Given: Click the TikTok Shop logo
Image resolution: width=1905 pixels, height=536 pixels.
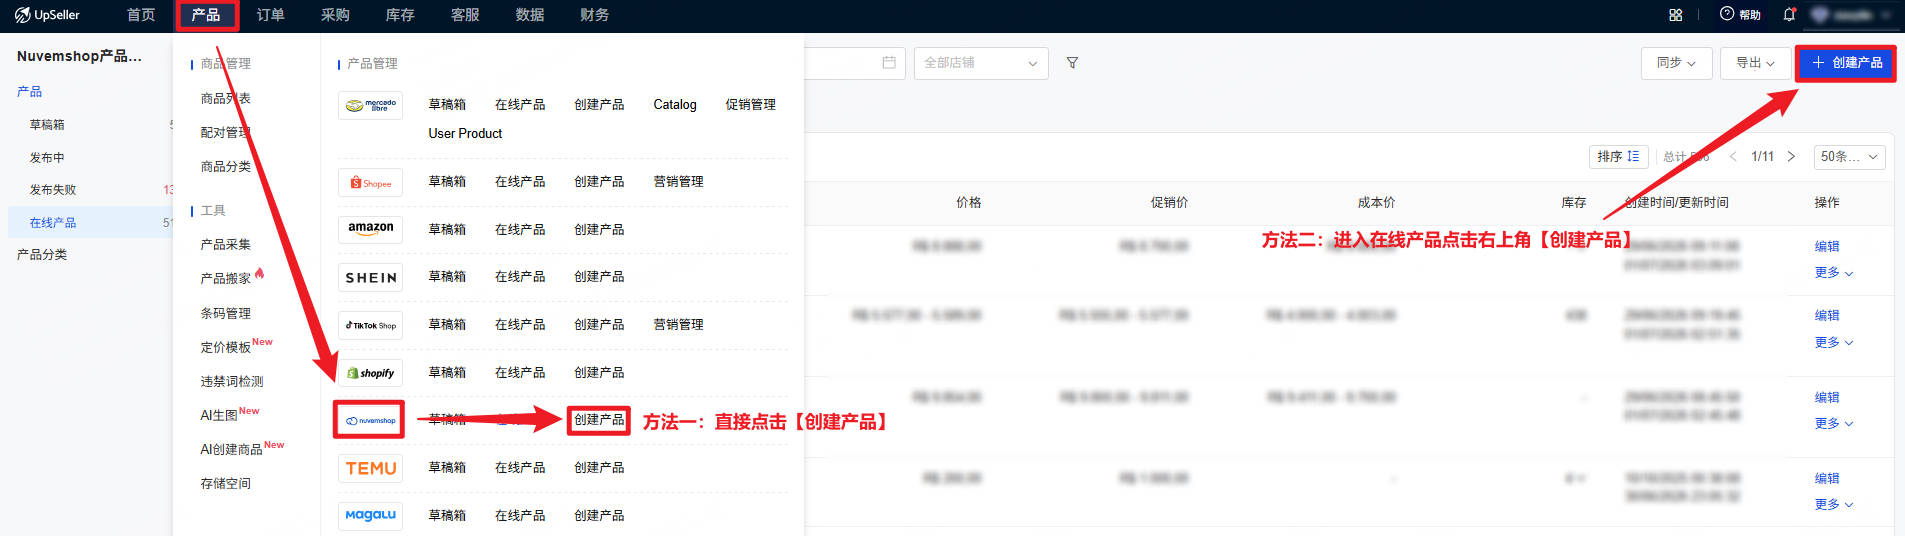Looking at the screenshot, I should [370, 325].
